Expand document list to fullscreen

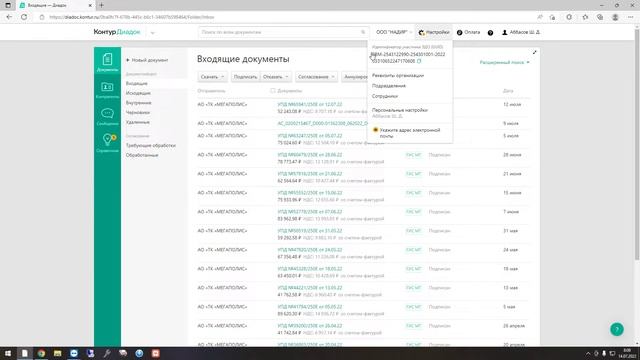pos(534,52)
